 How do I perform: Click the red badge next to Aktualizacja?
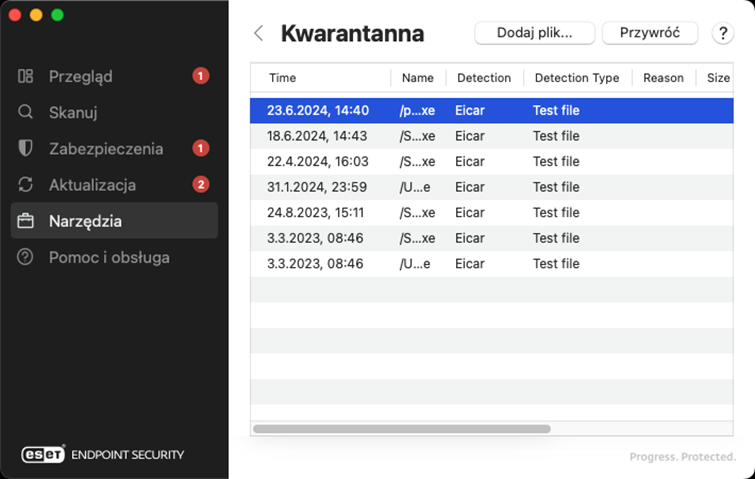tap(200, 184)
